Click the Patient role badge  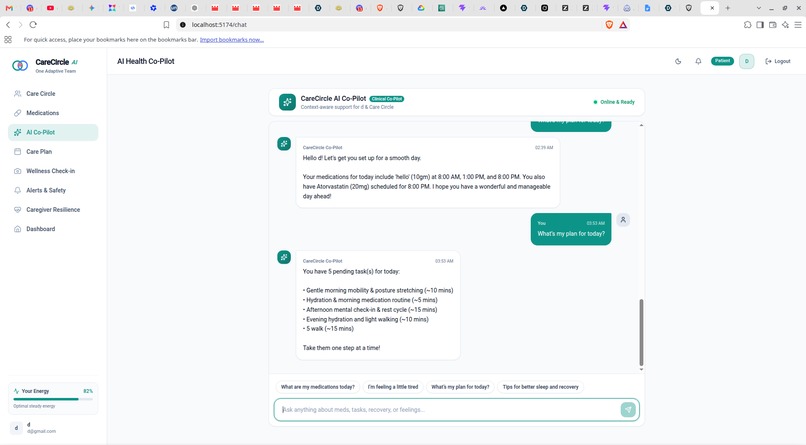[x=722, y=61]
